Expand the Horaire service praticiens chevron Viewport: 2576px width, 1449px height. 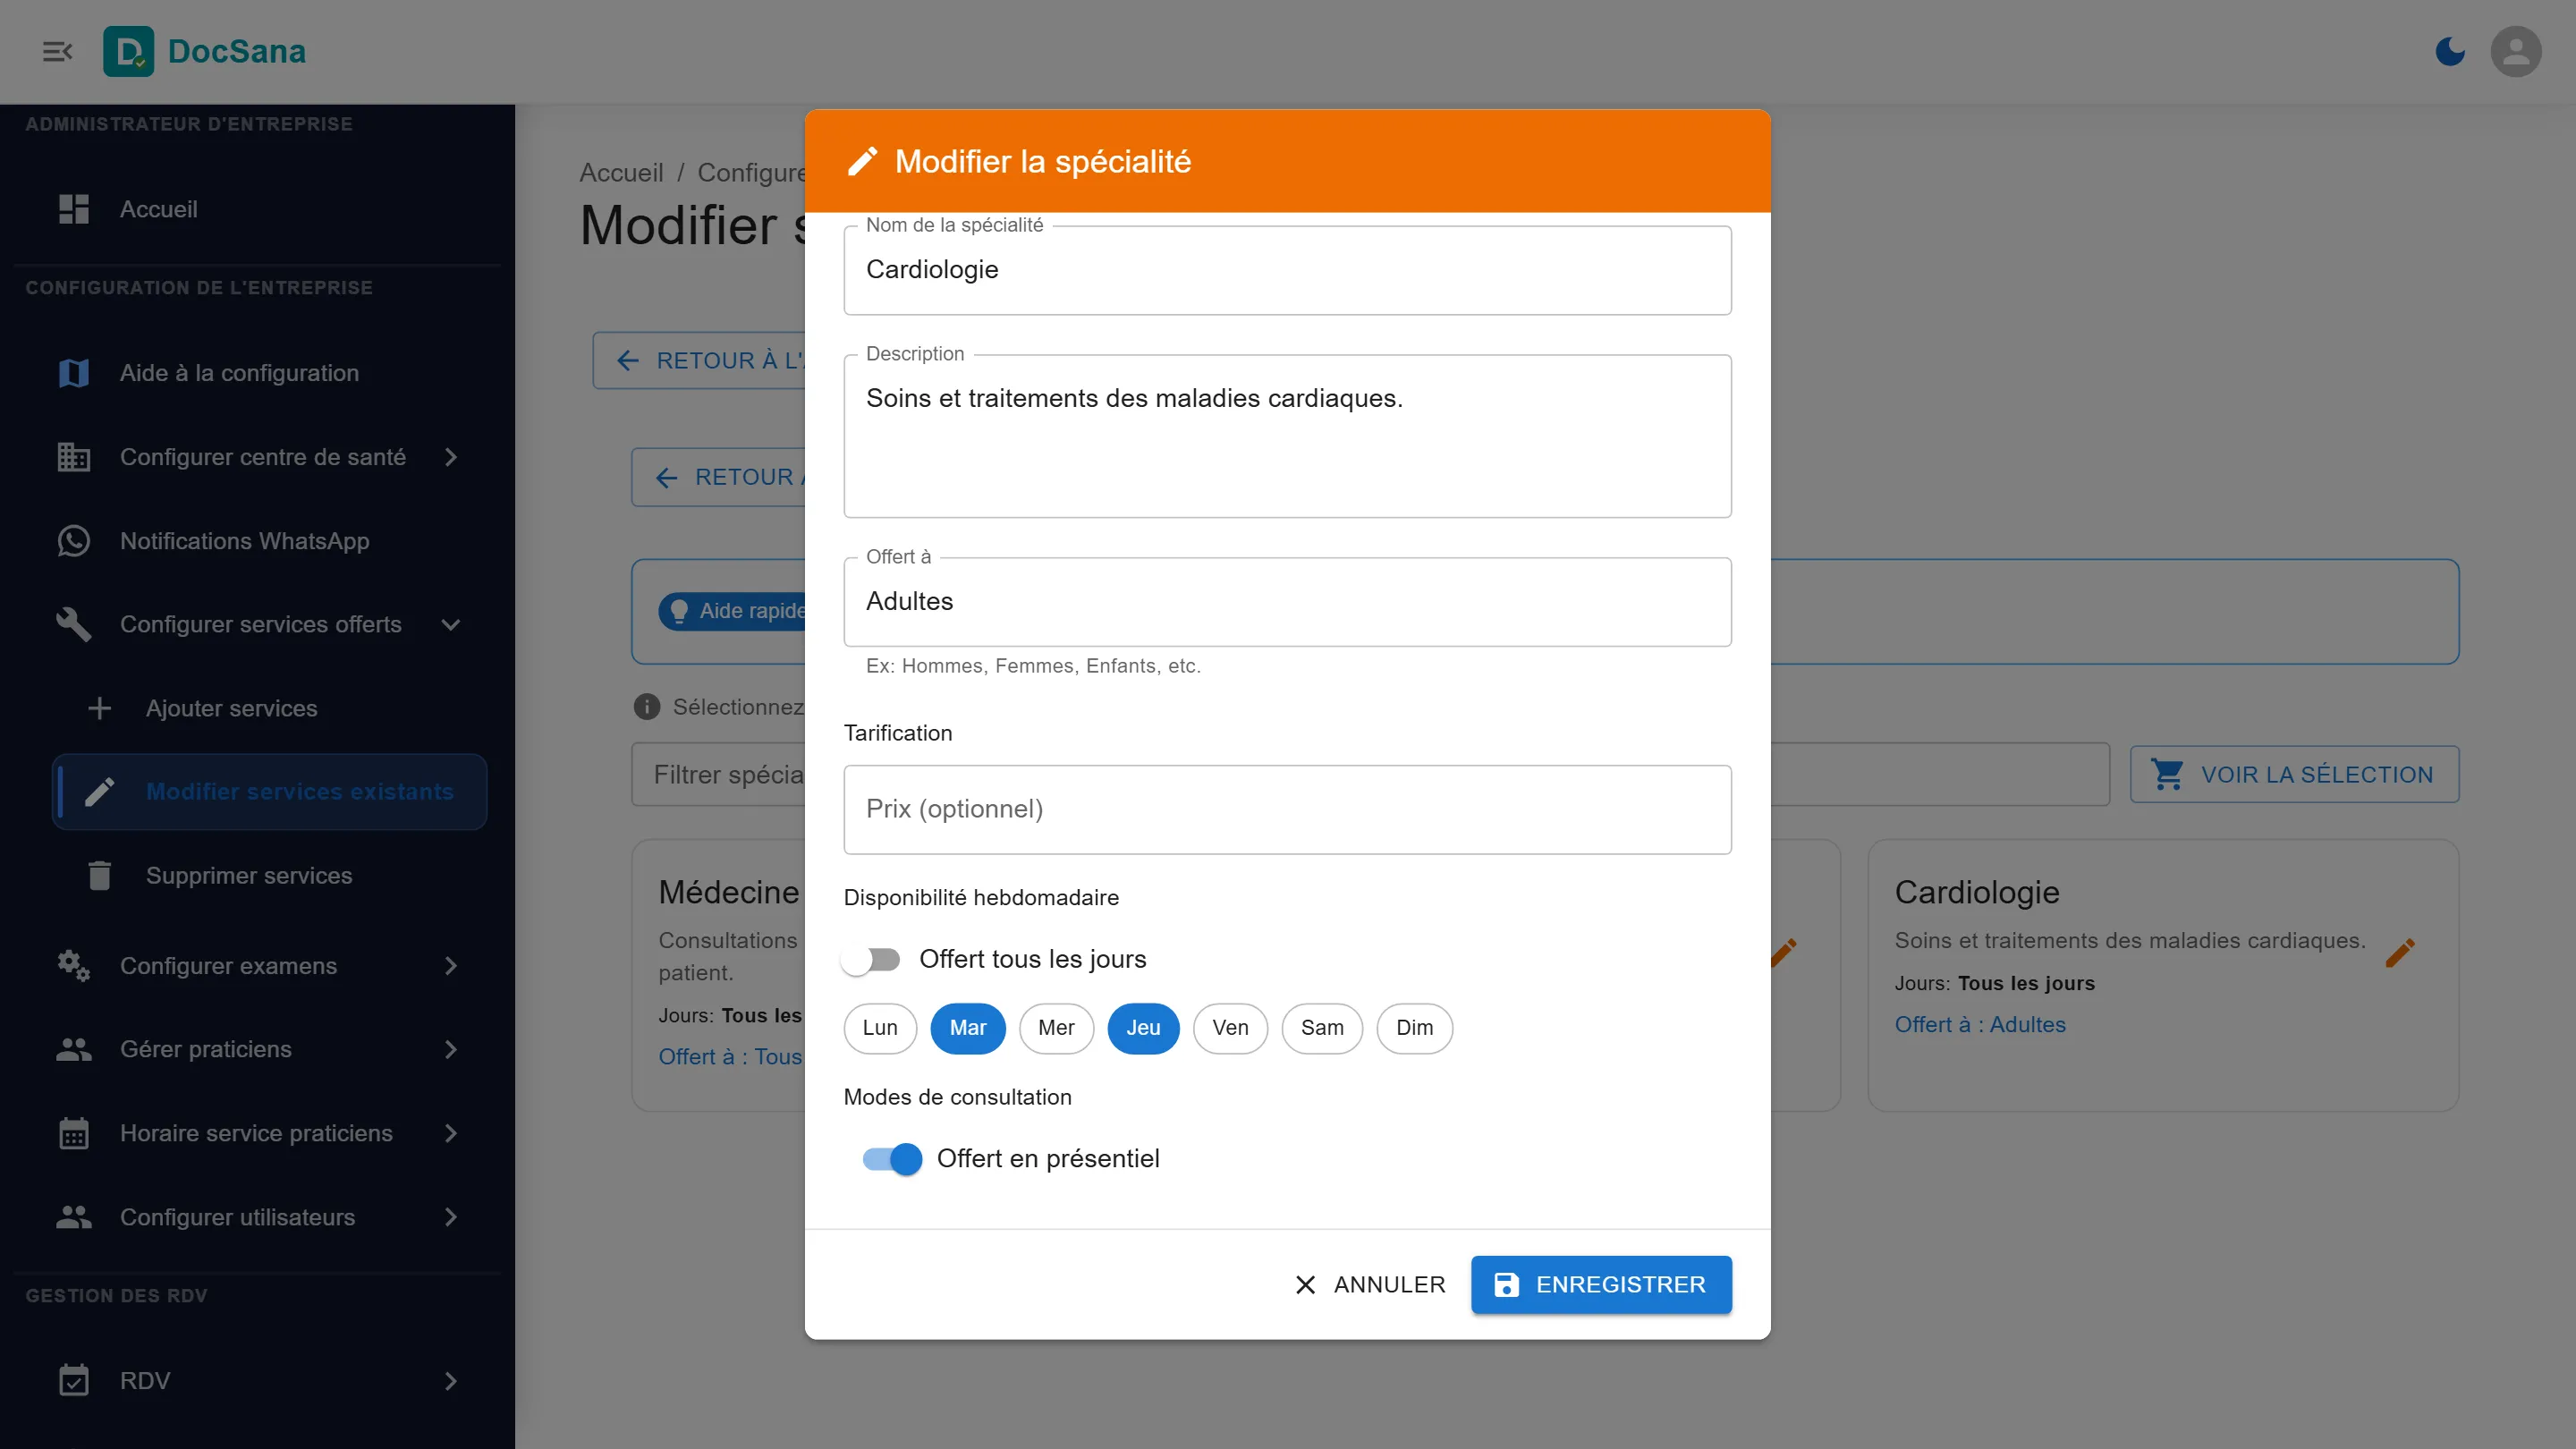tap(451, 1133)
